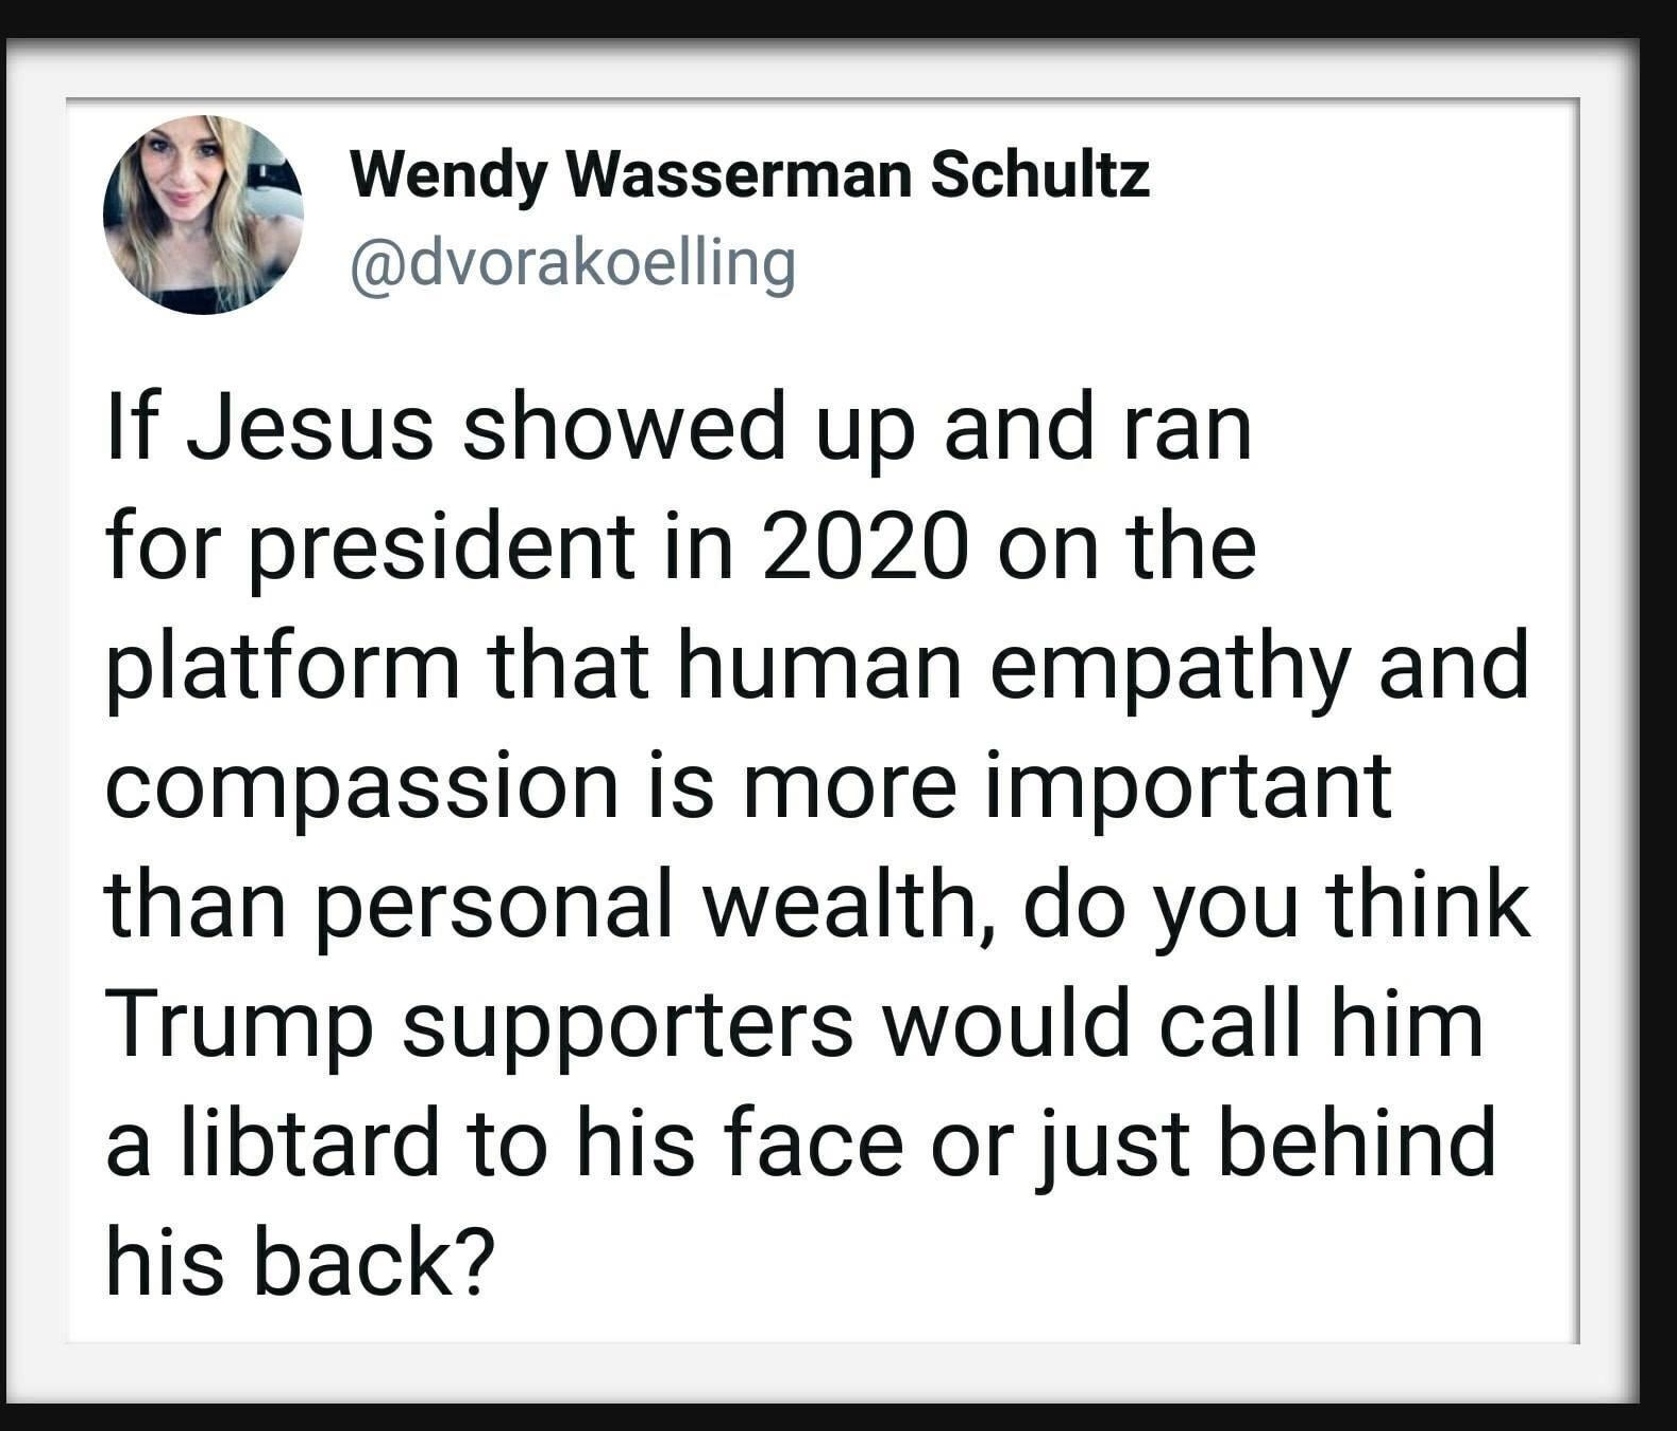
Task: Click the word "Jesus" in the tweet
Action: point(311,428)
